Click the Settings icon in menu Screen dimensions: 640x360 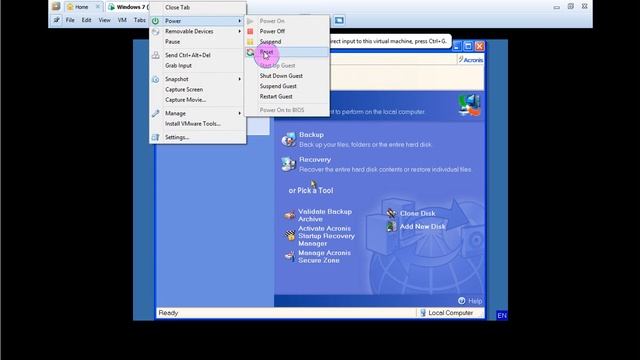pos(156,138)
